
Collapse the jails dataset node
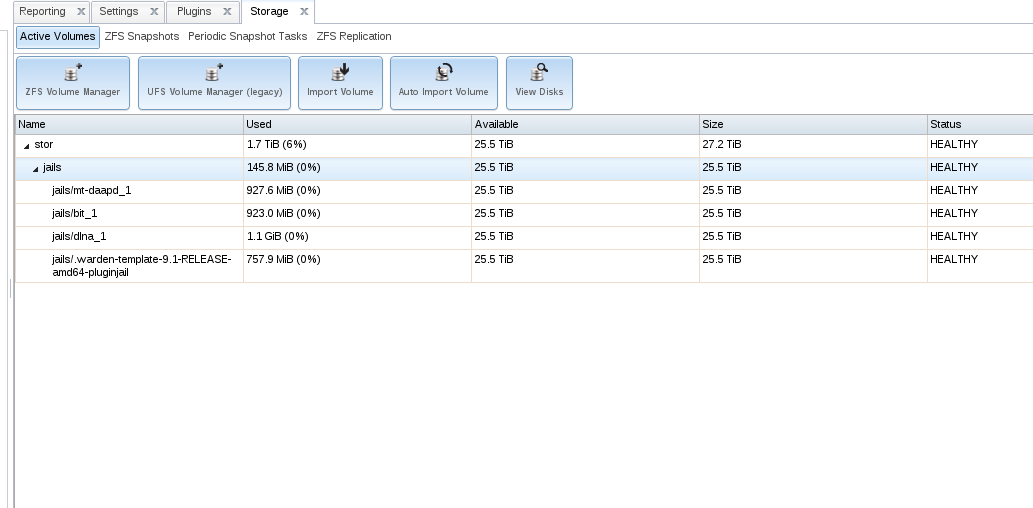[35, 169]
